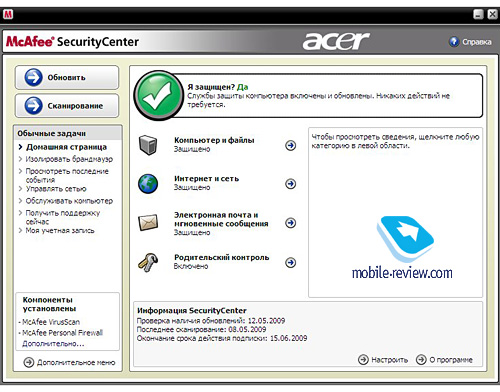Expand Электронная почта category with its arrow
The height and width of the screenshot is (392, 500).
click(291, 223)
